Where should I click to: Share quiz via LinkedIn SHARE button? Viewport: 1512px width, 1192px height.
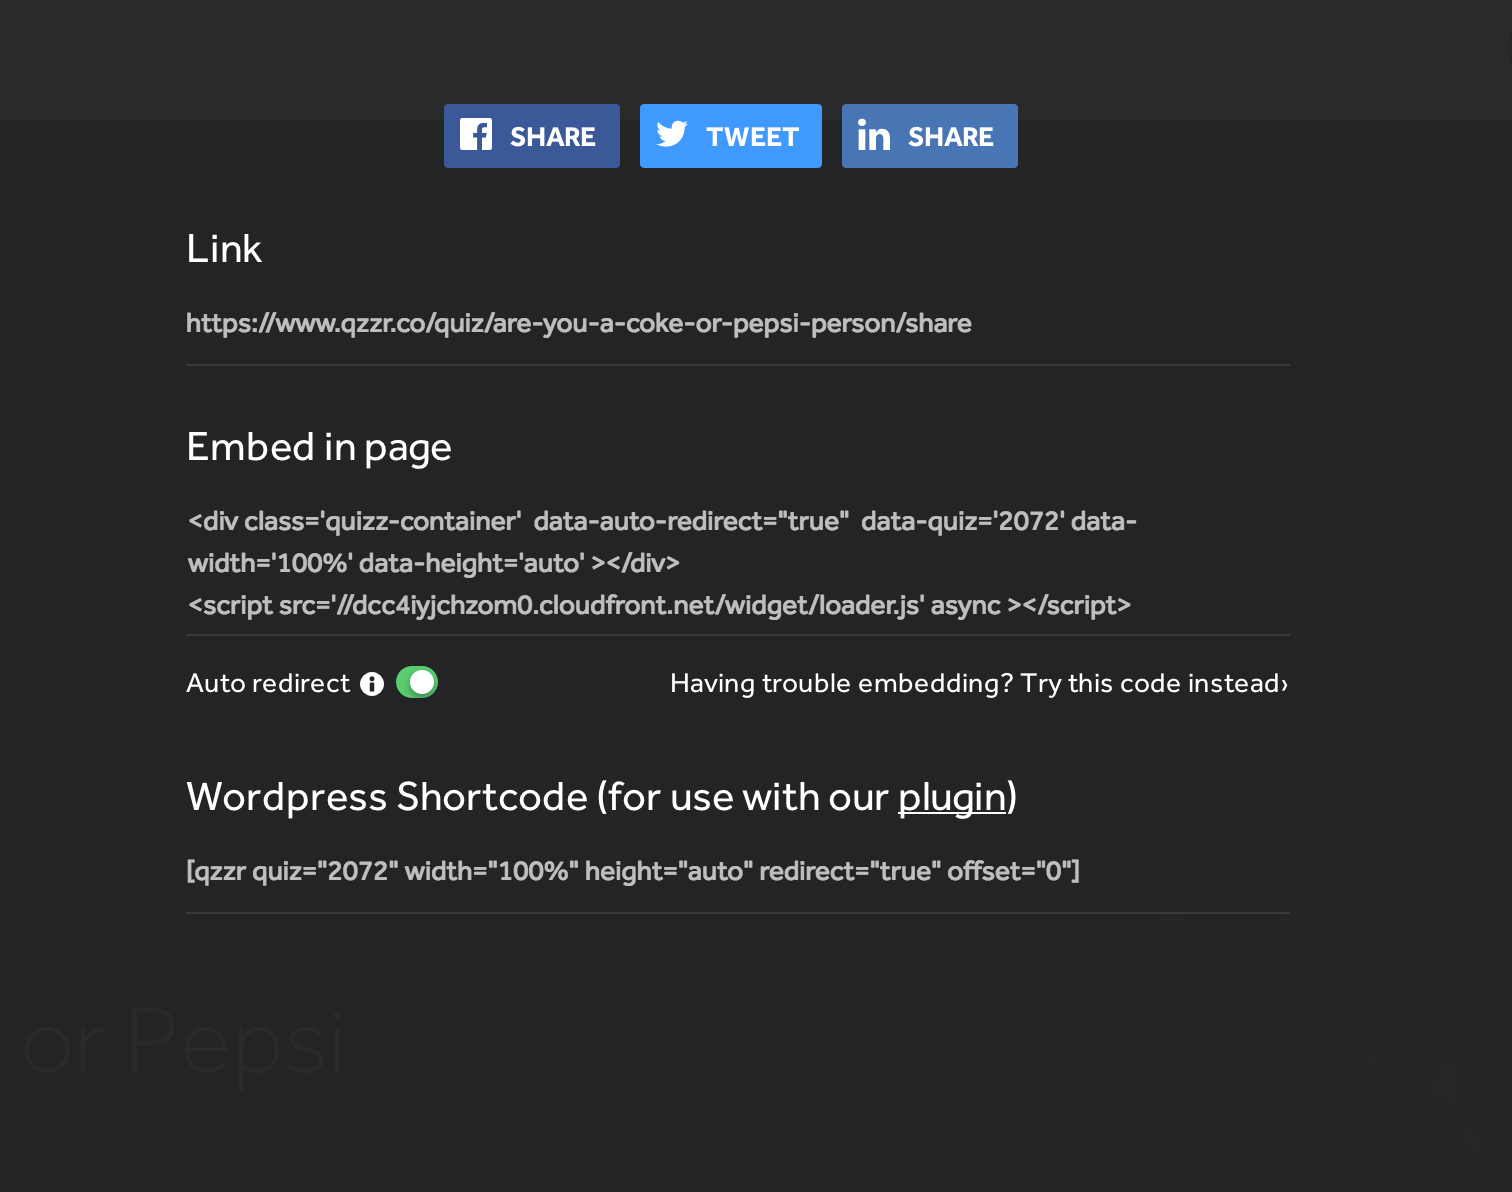click(x=930, y=136)
